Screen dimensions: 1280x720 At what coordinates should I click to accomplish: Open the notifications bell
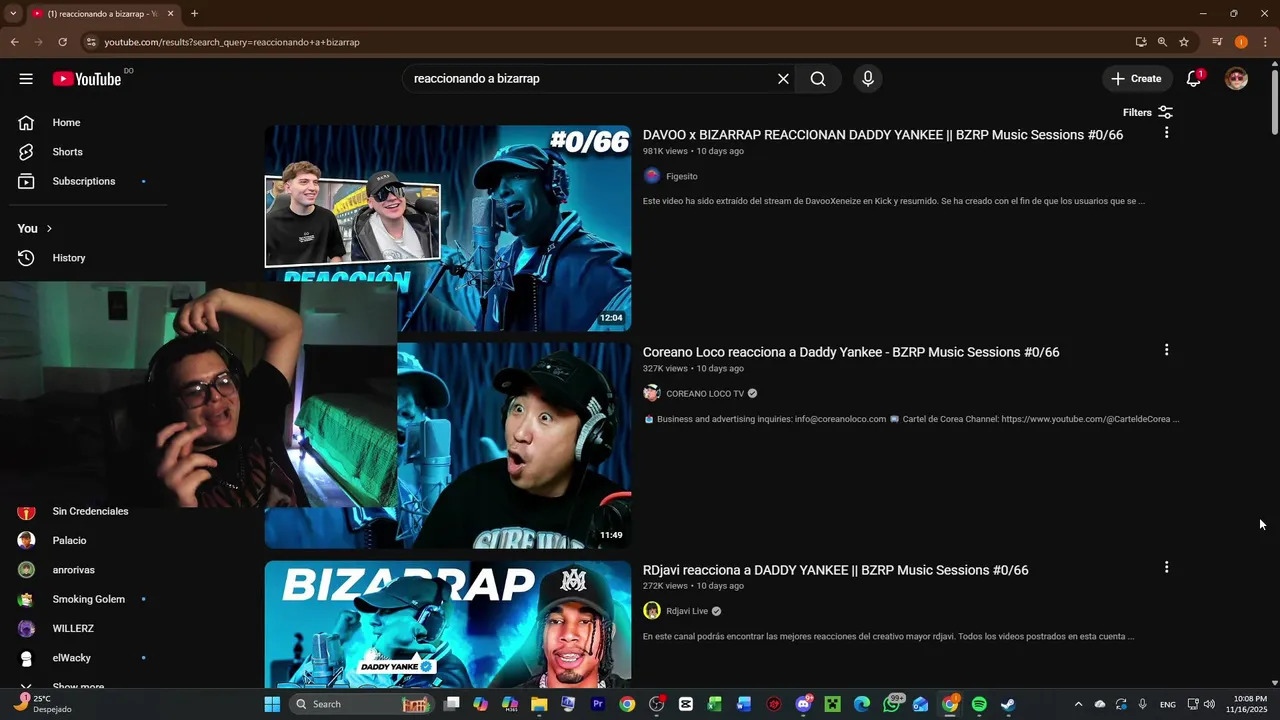(1194, 79)
